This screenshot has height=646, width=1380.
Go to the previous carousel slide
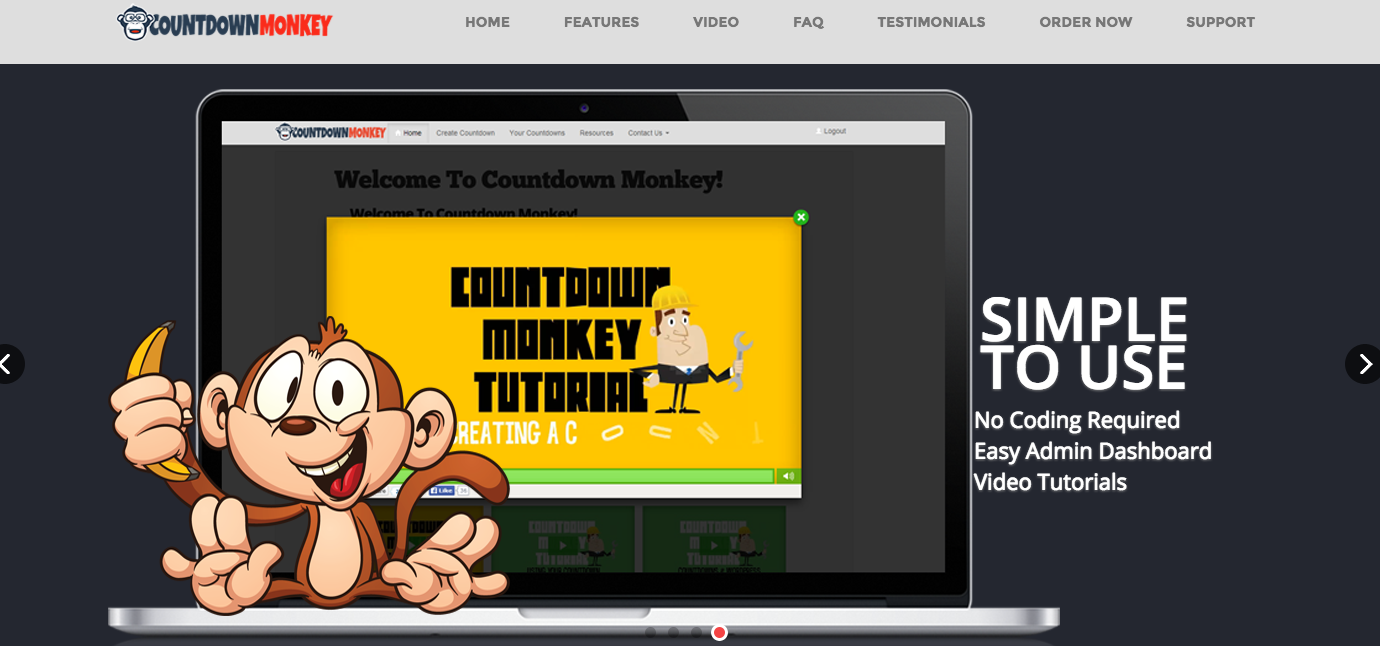(8, 364)
